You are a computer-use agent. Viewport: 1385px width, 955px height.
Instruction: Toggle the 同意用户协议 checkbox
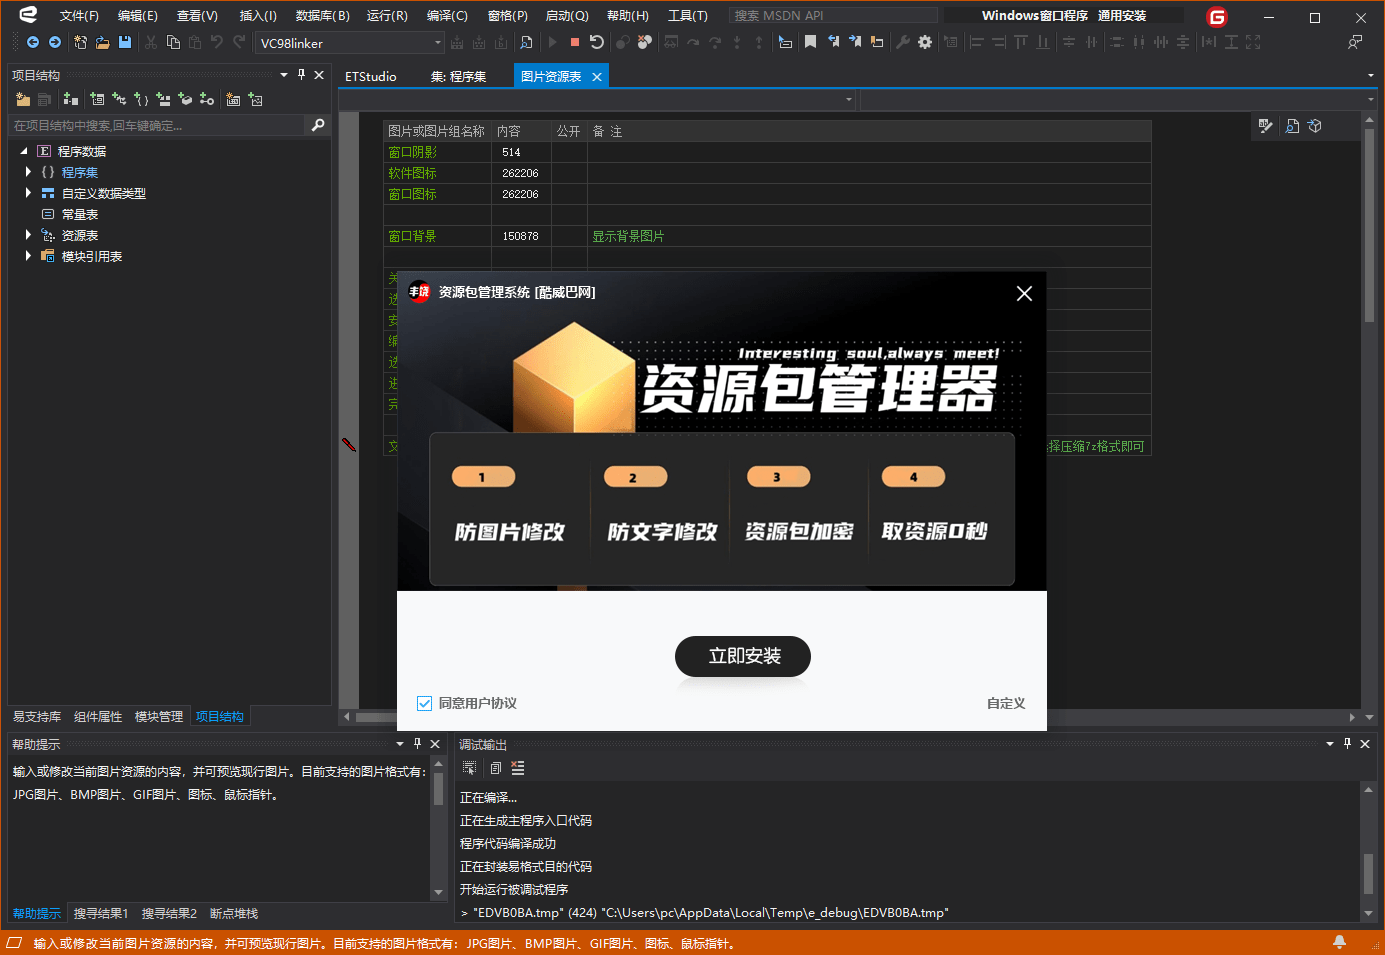coord(424,703)
